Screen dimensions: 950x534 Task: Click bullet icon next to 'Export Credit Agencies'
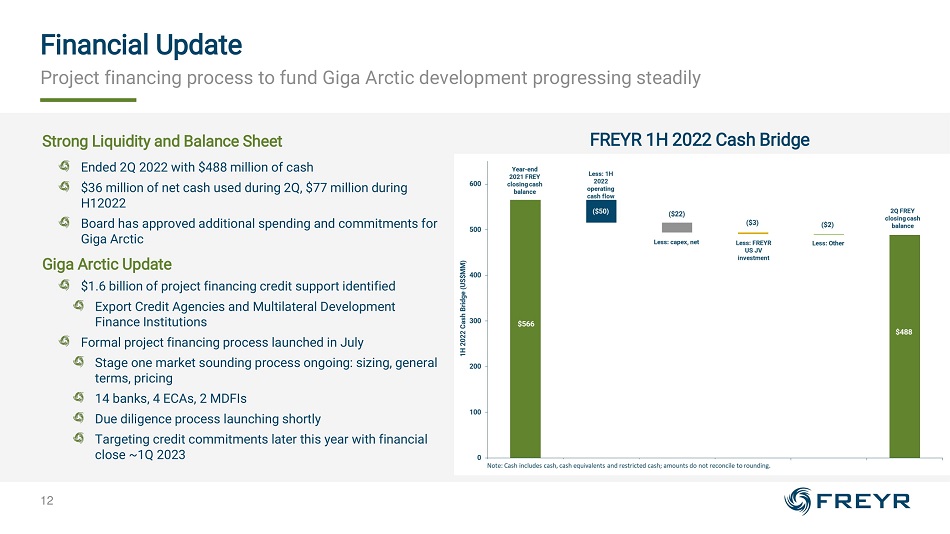[x=80, y=306]
